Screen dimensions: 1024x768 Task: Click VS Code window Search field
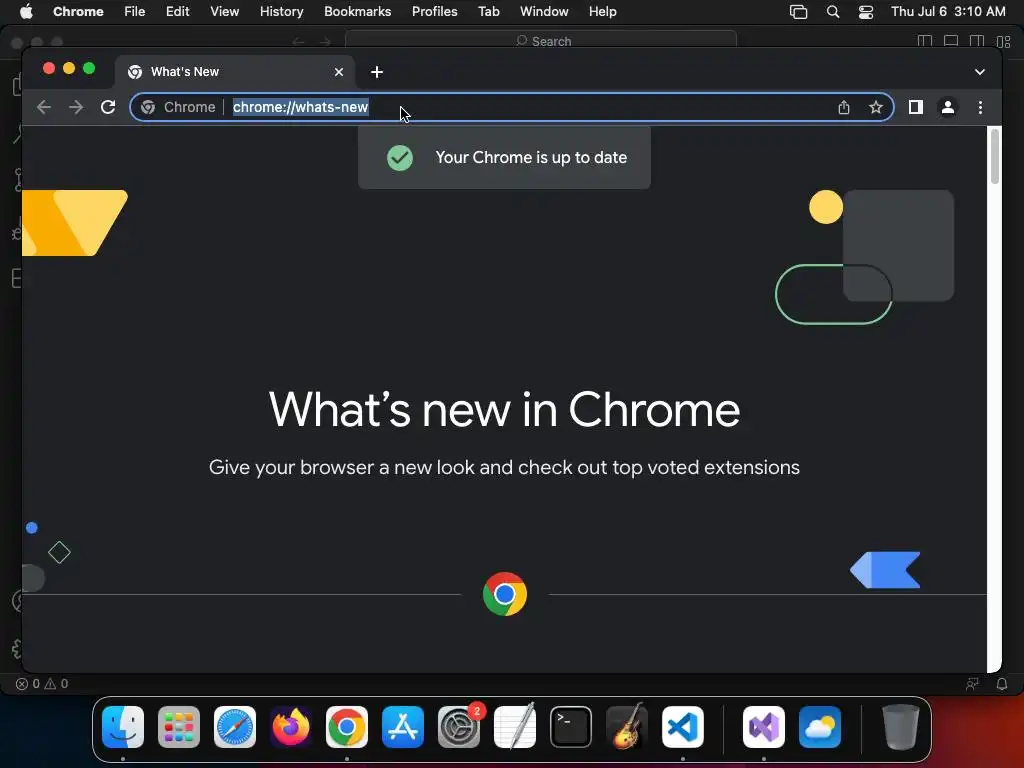(541, 40)
